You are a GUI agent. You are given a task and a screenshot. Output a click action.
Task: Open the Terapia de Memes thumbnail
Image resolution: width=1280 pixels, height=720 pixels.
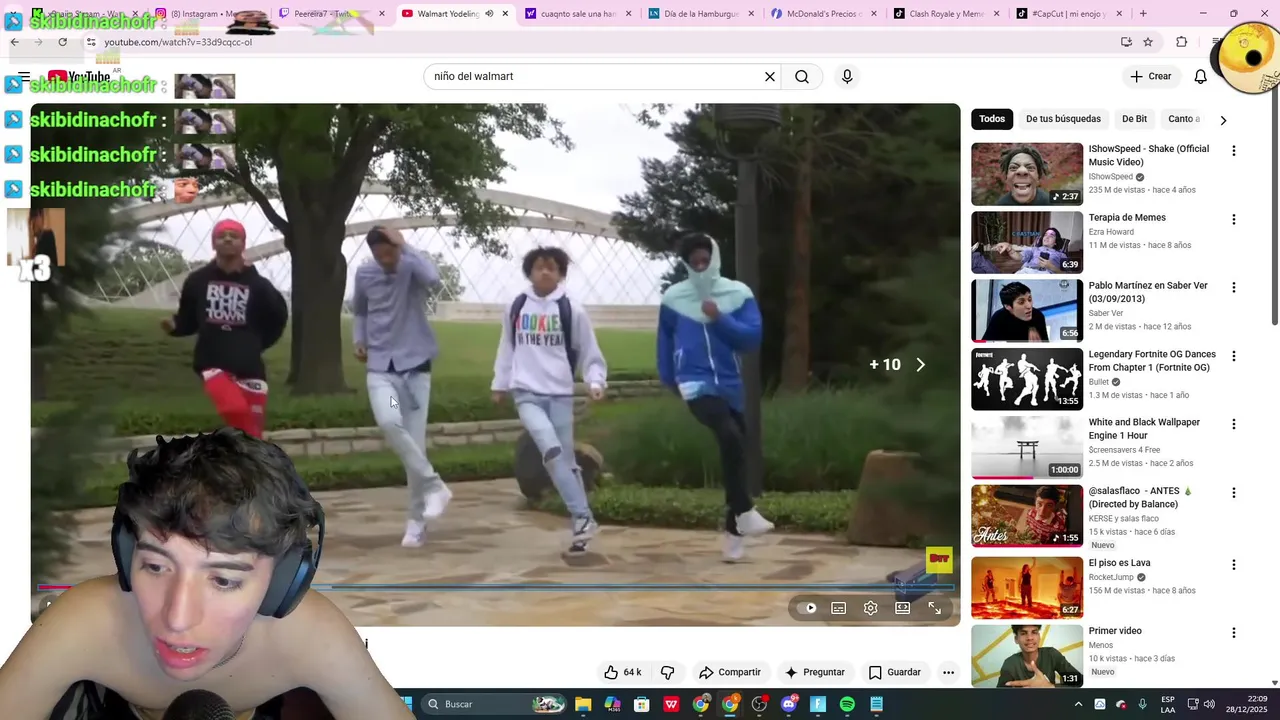click(x=1027, y=242)
